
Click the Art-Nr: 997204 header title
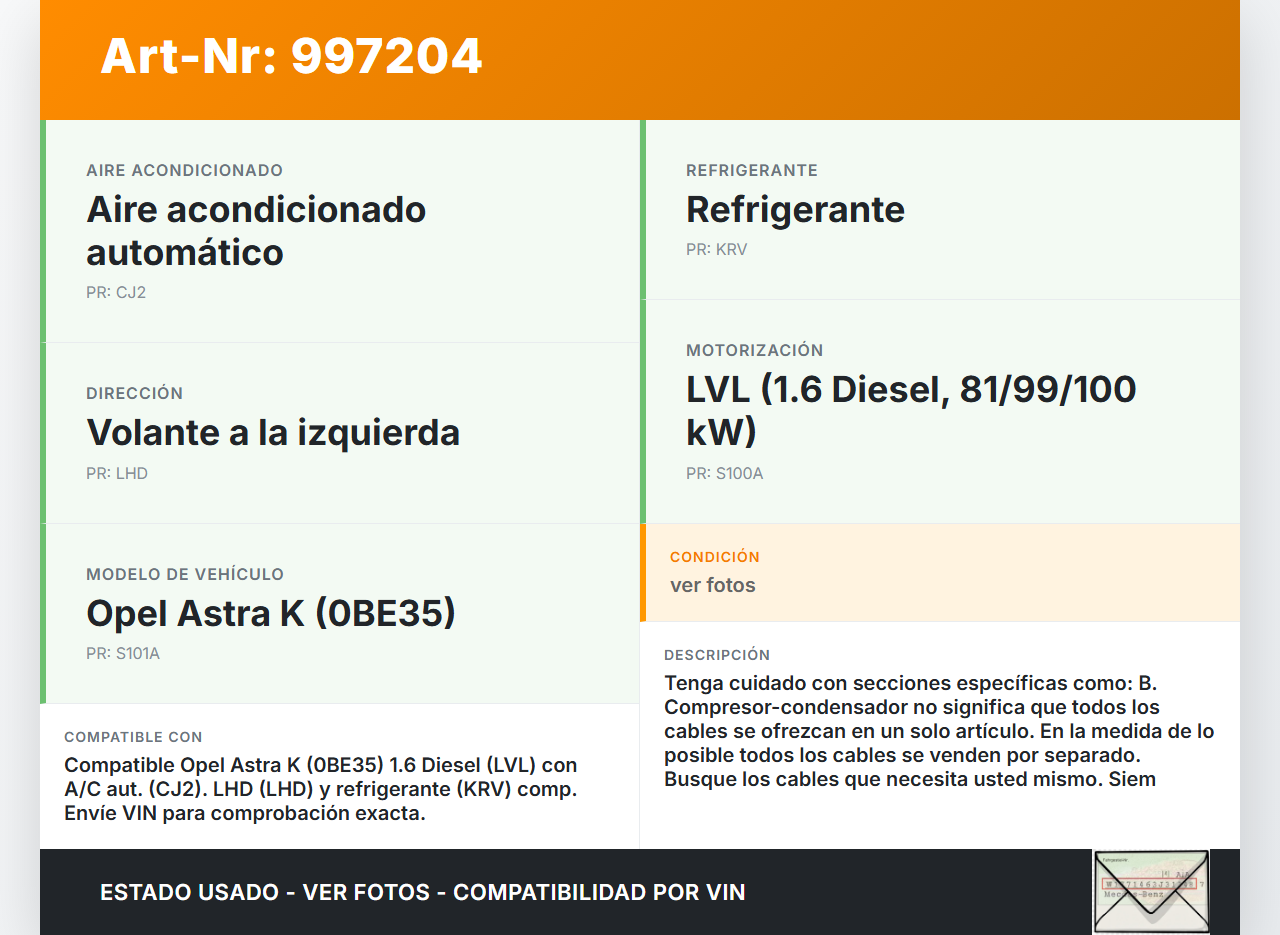pyautogui.click(x=291, y=57)
